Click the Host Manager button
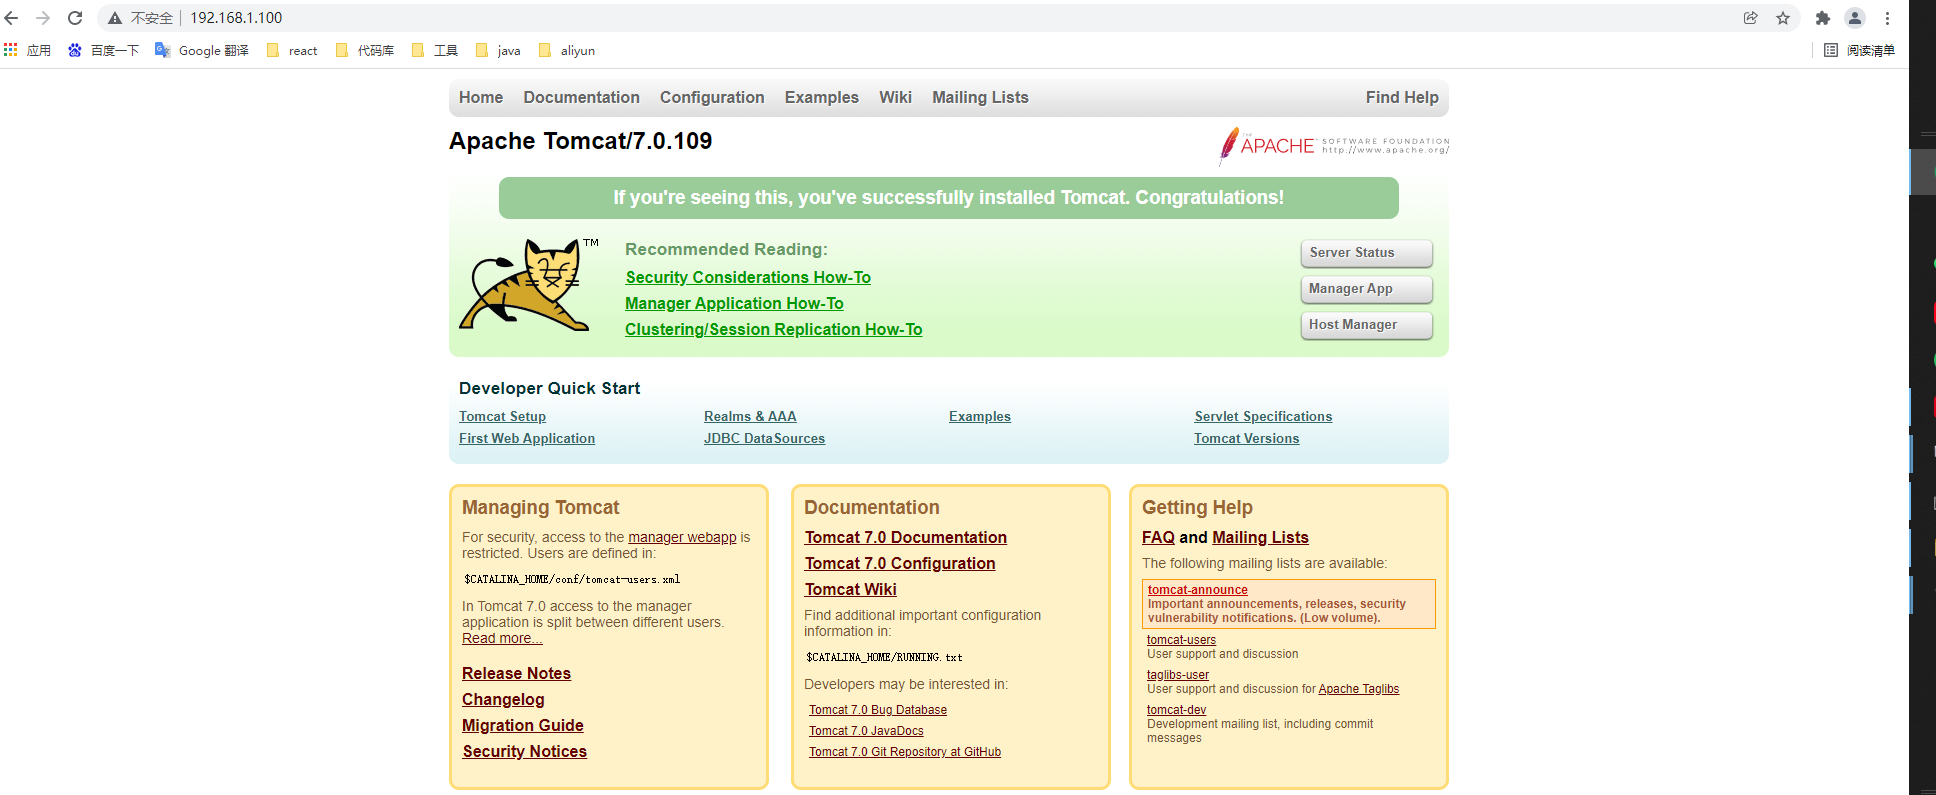Image resolution: width=1936 pixels, height=795 pixels. [x=1366, y=325]
